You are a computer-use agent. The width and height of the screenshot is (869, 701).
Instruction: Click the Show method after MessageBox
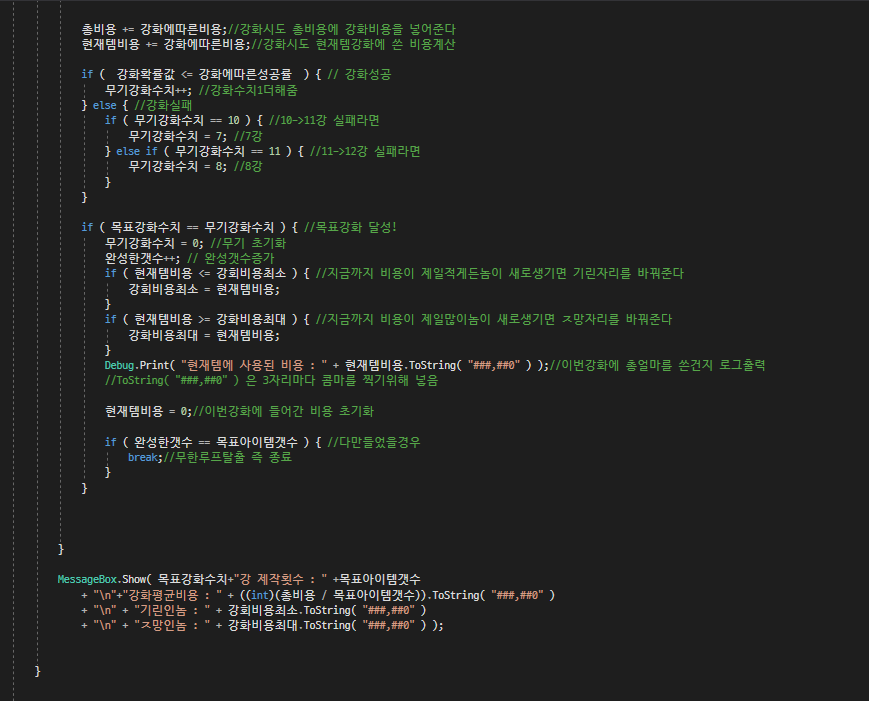[x=136, y=579]
